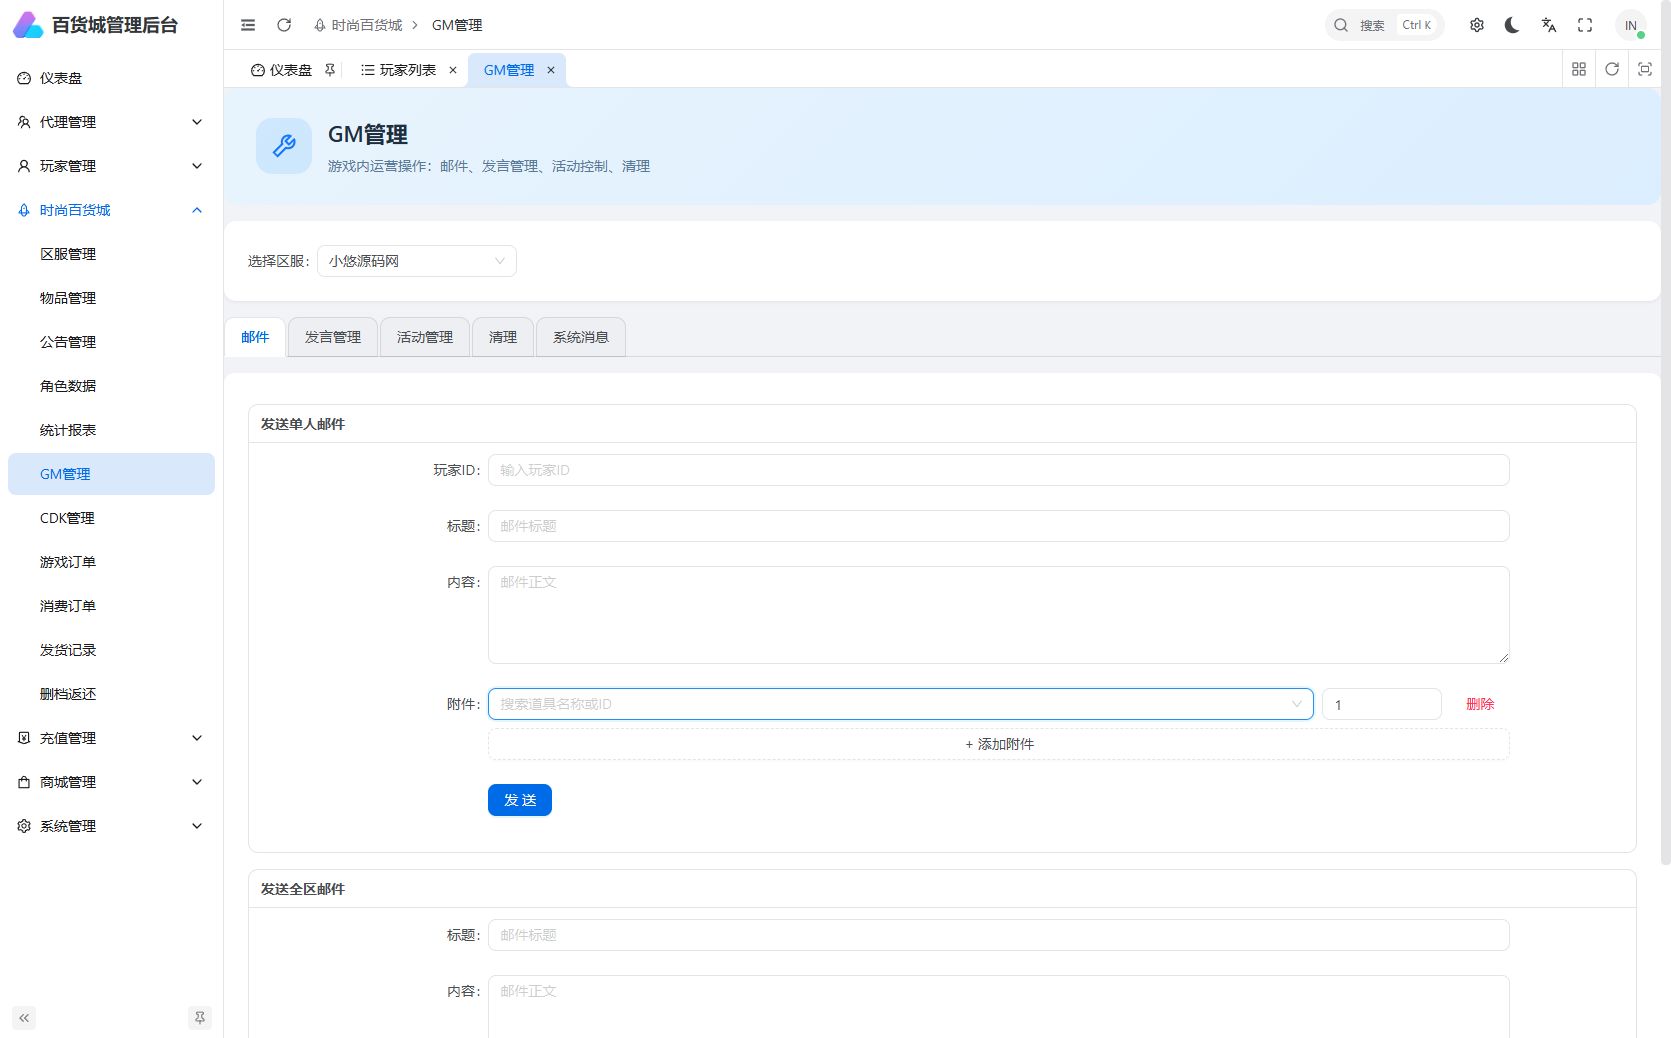Toggle the hamburger menu icon
Image resolution: width=1671 pixels, height=1038 pixels.
(248, 25)
